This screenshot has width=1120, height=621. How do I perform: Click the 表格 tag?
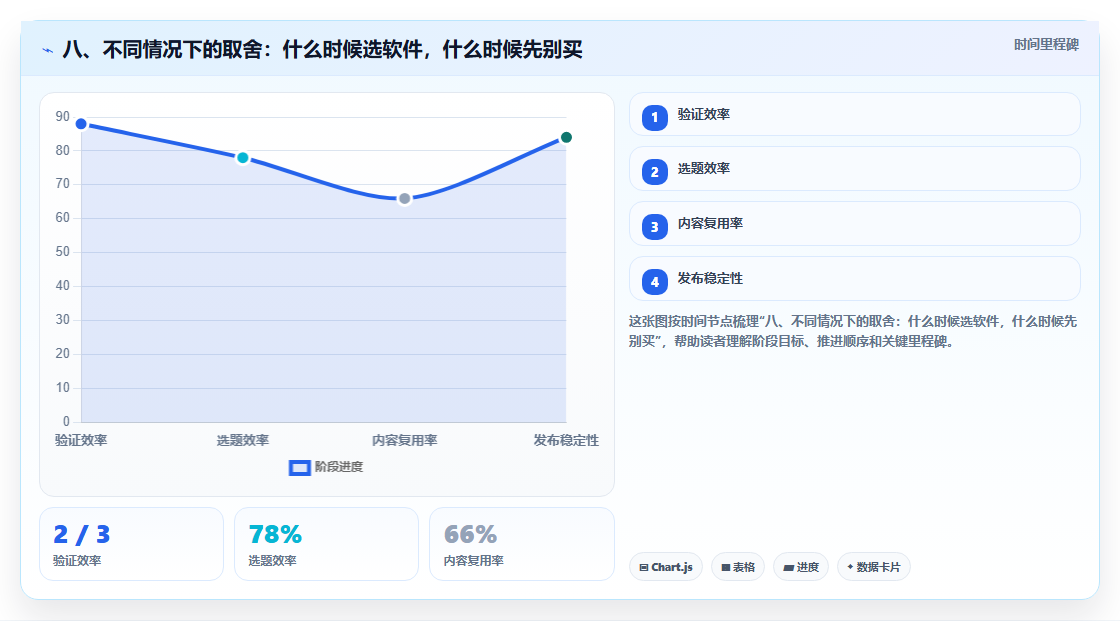(738, 567)
